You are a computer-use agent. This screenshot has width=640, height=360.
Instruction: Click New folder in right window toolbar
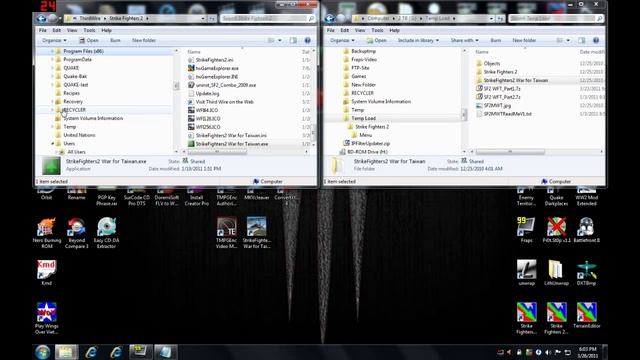[524, 40]
